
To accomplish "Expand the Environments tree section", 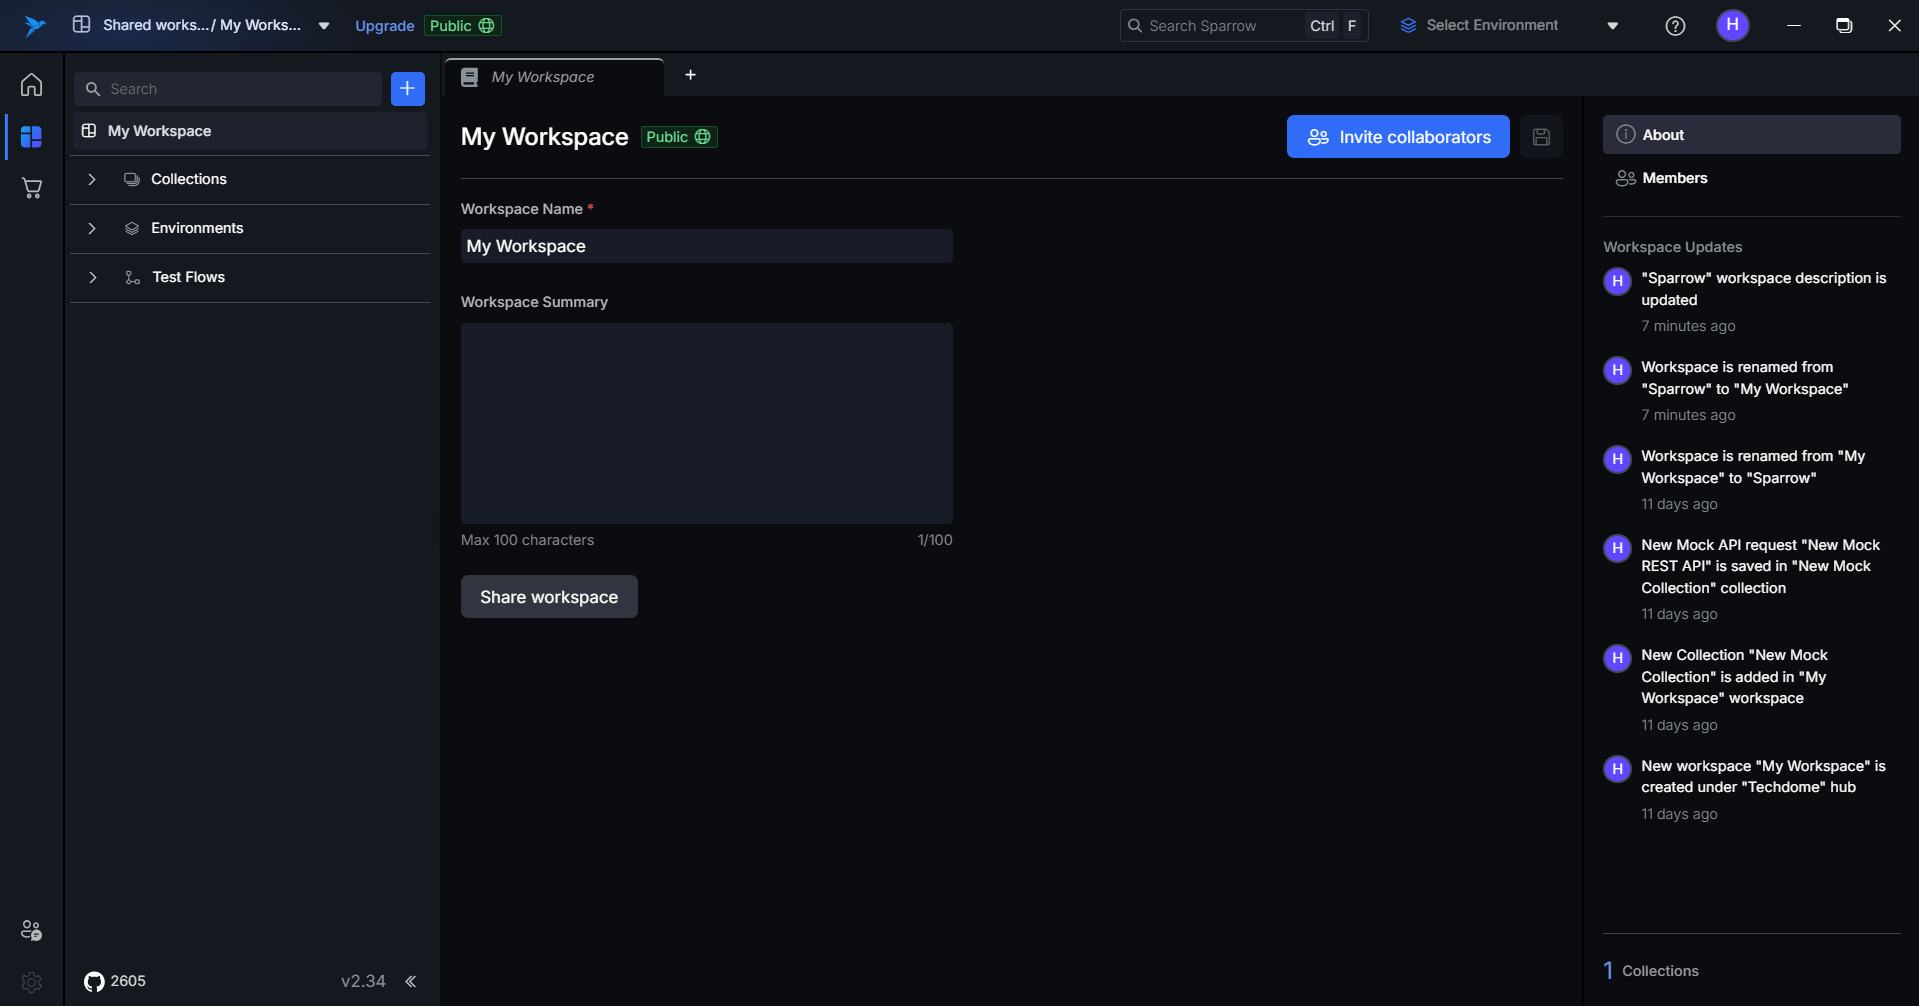I will click(92, 229).
